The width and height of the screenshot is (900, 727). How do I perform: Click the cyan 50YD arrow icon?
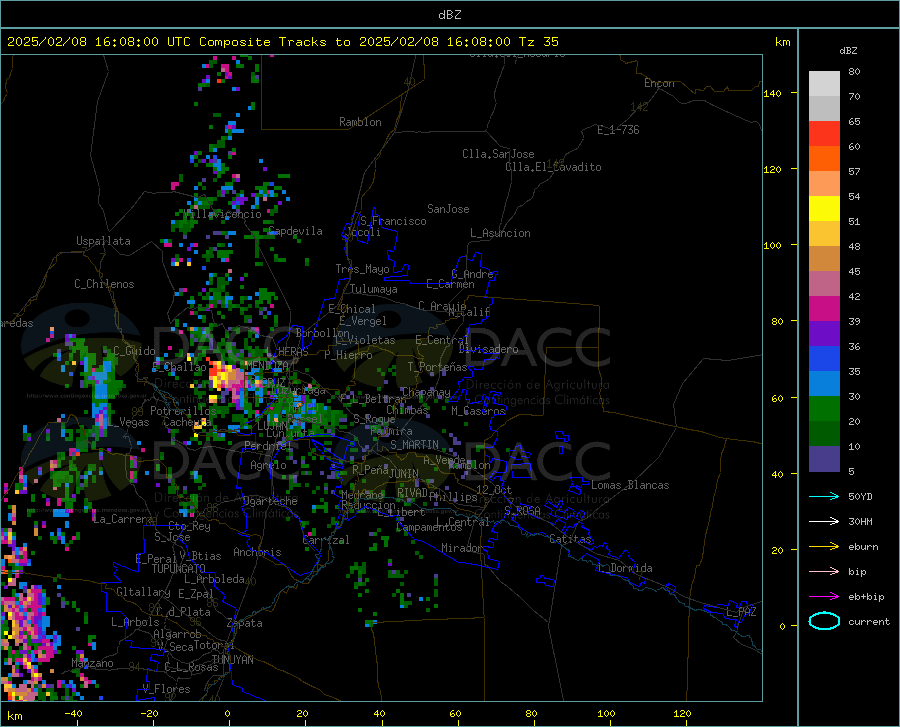pyautogui.click(x=824, y=496)
